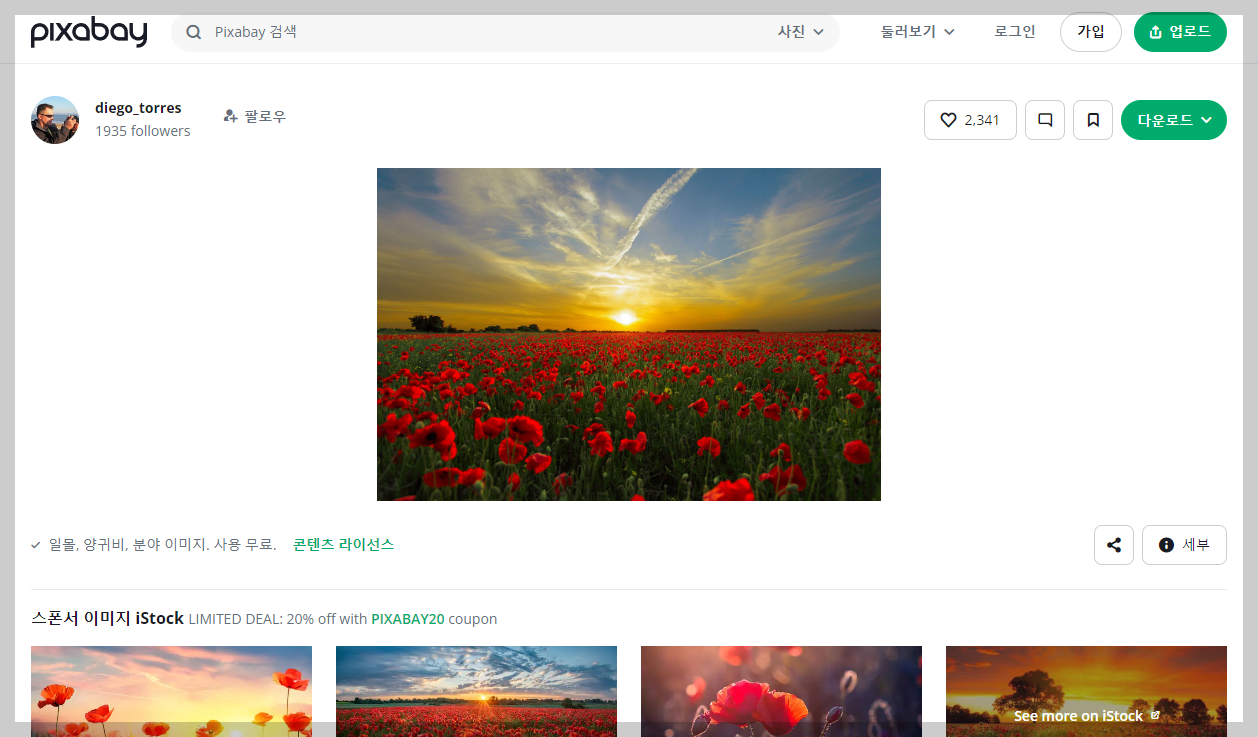Open the Pixabay logo home link
Viewport: 1258px width, 737px height.
[89, 32]
